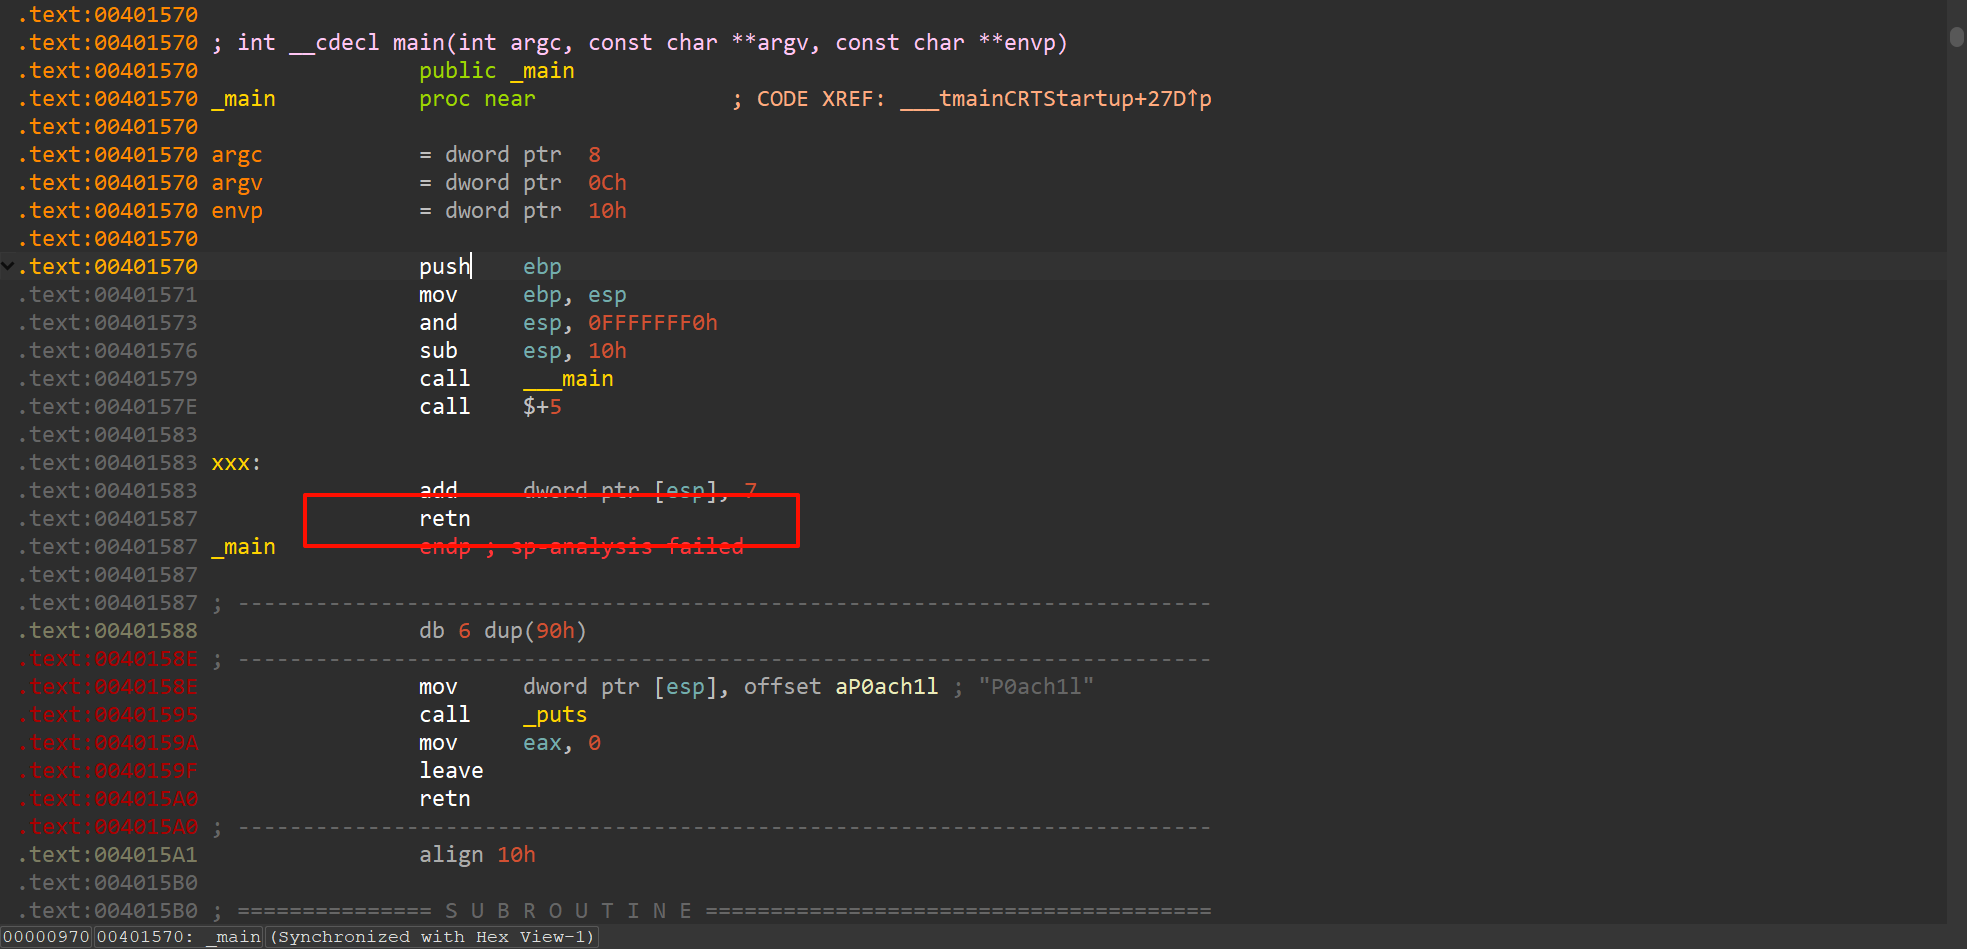The height and width of the screenshot is (949, 1967).
Task: Select the '$+5' call operand
Action: pyautogui.click(x=542, y=407)
